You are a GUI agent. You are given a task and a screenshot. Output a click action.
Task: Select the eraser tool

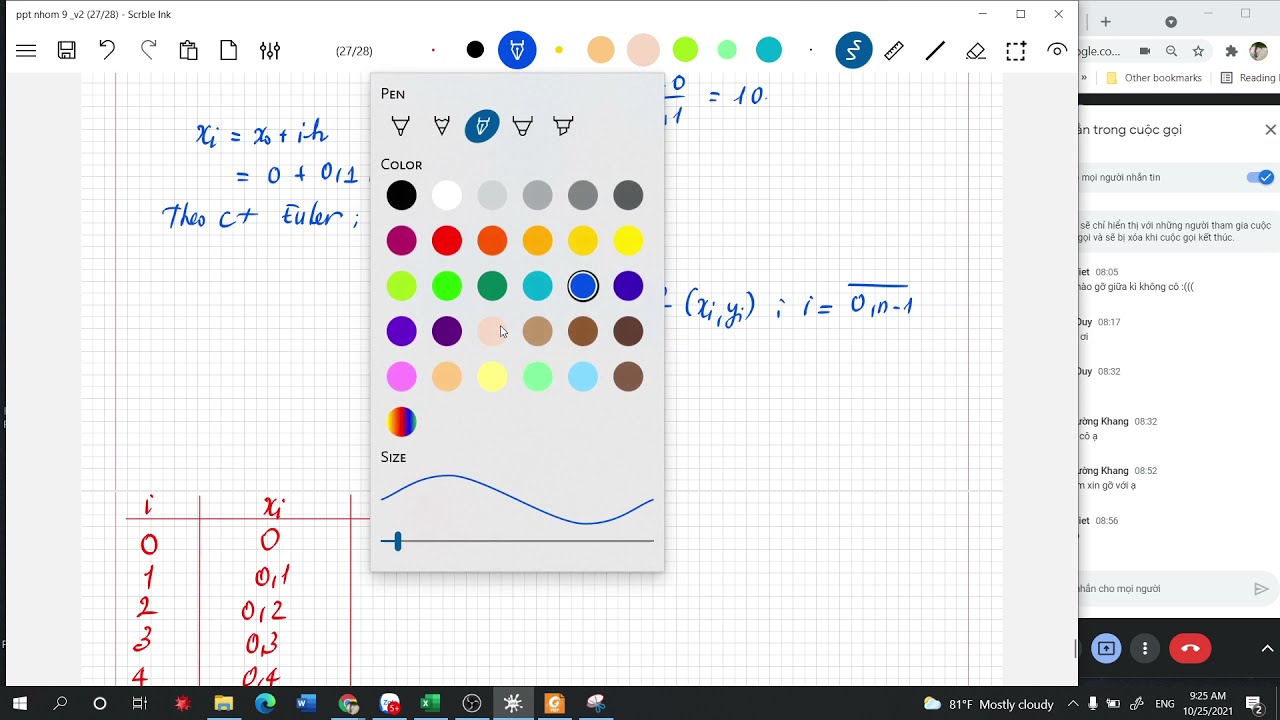coord(976,51)
